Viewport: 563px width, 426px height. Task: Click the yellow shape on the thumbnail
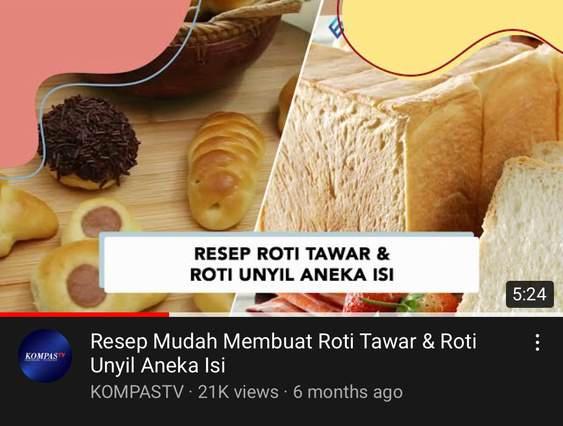point(449,32)
